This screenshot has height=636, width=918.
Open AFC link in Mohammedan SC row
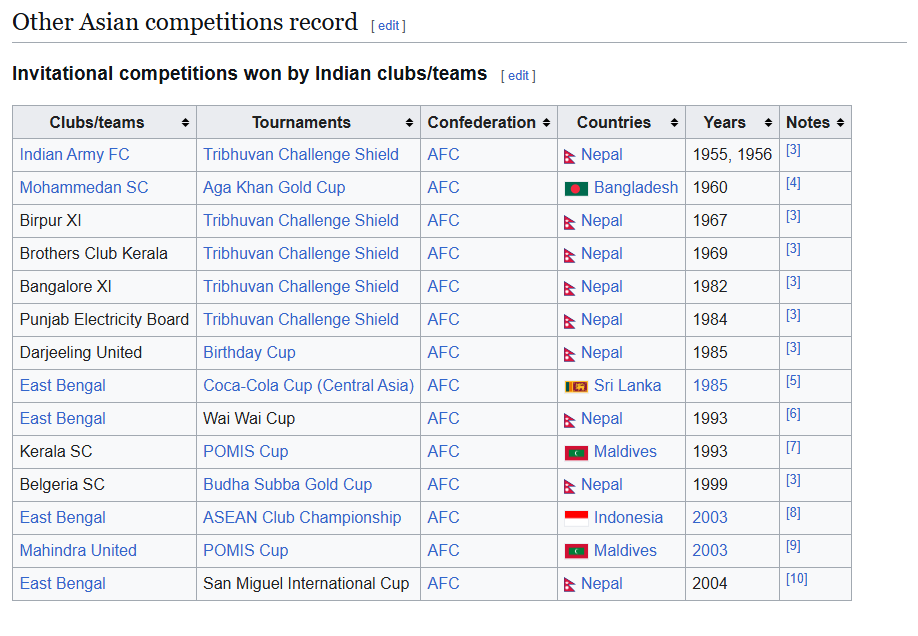point(443,187)
